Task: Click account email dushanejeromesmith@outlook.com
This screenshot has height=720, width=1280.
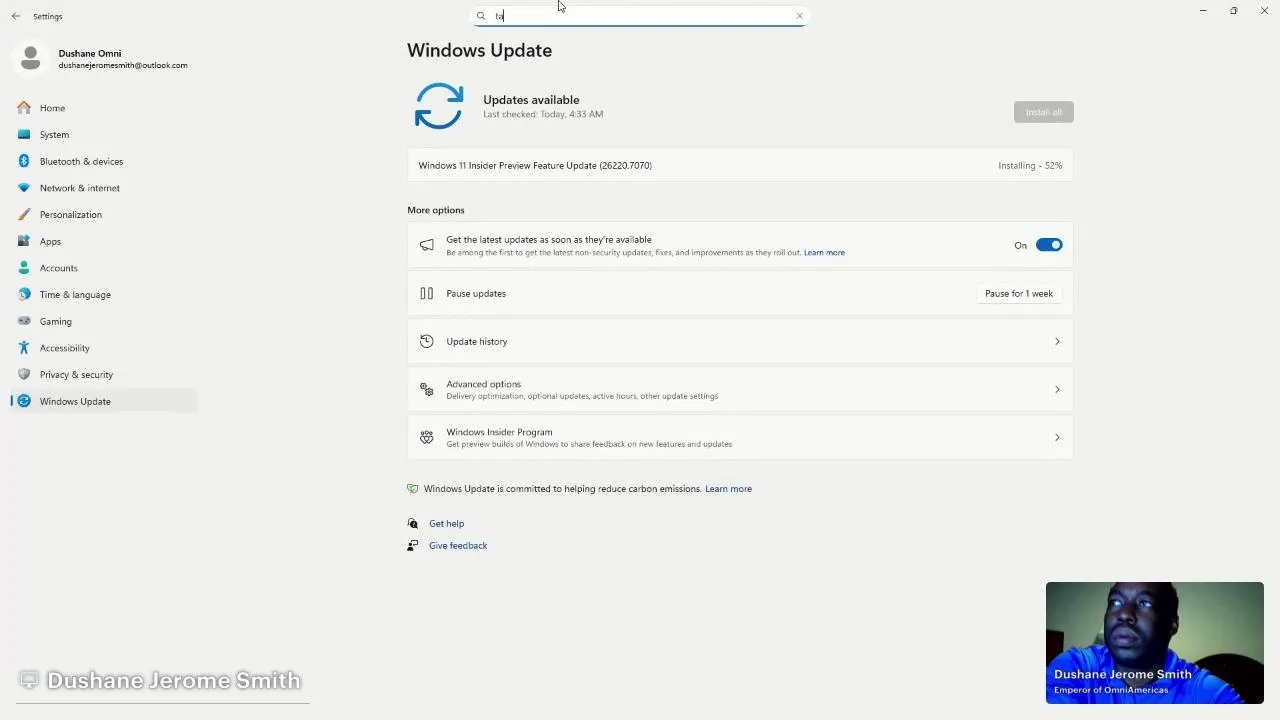Action: (x=123, y=65)
